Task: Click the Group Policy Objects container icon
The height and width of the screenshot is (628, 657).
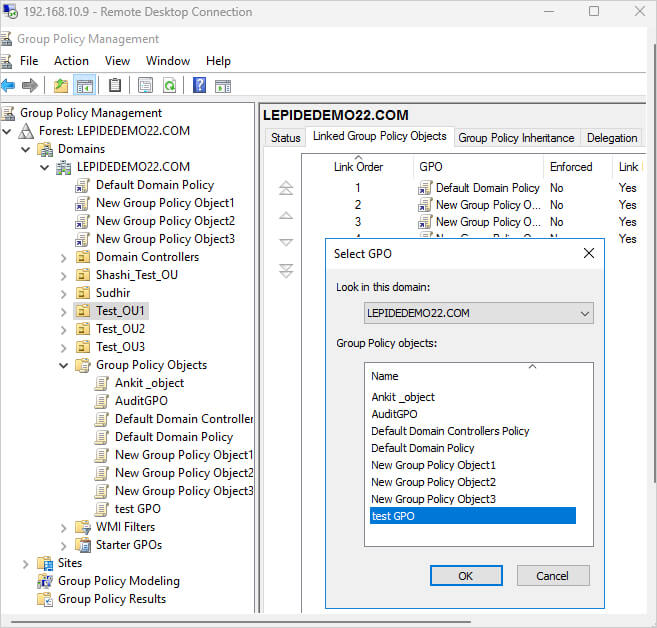Action: pyautogui.click(x=83, y=365)
